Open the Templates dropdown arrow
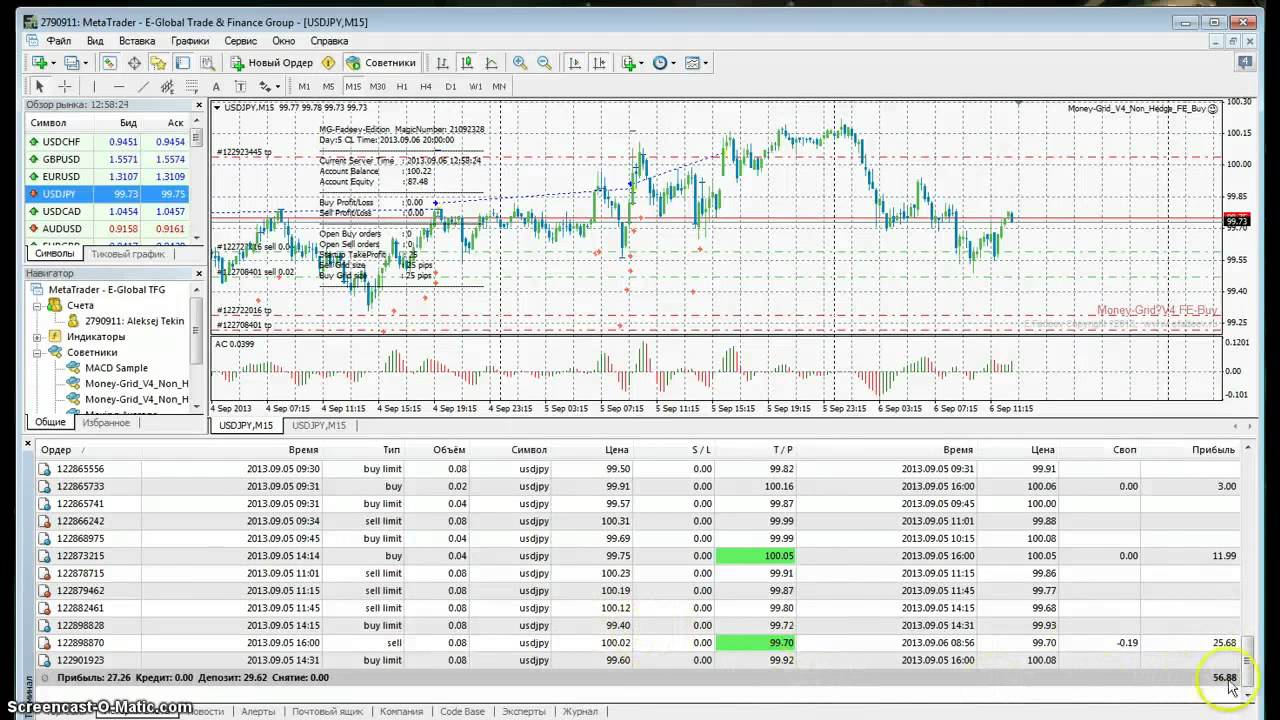The image size is (1280, 720). [x=706, y=62]
